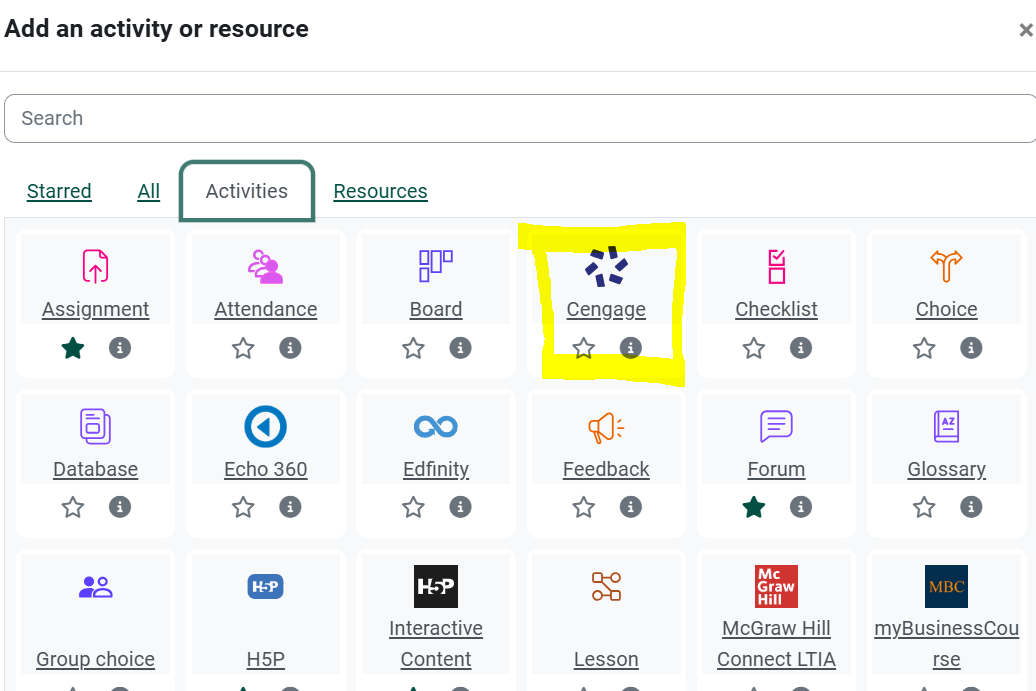Star the Glossary activity
The width and height of the screenshot is (1036, 691).
924,508
